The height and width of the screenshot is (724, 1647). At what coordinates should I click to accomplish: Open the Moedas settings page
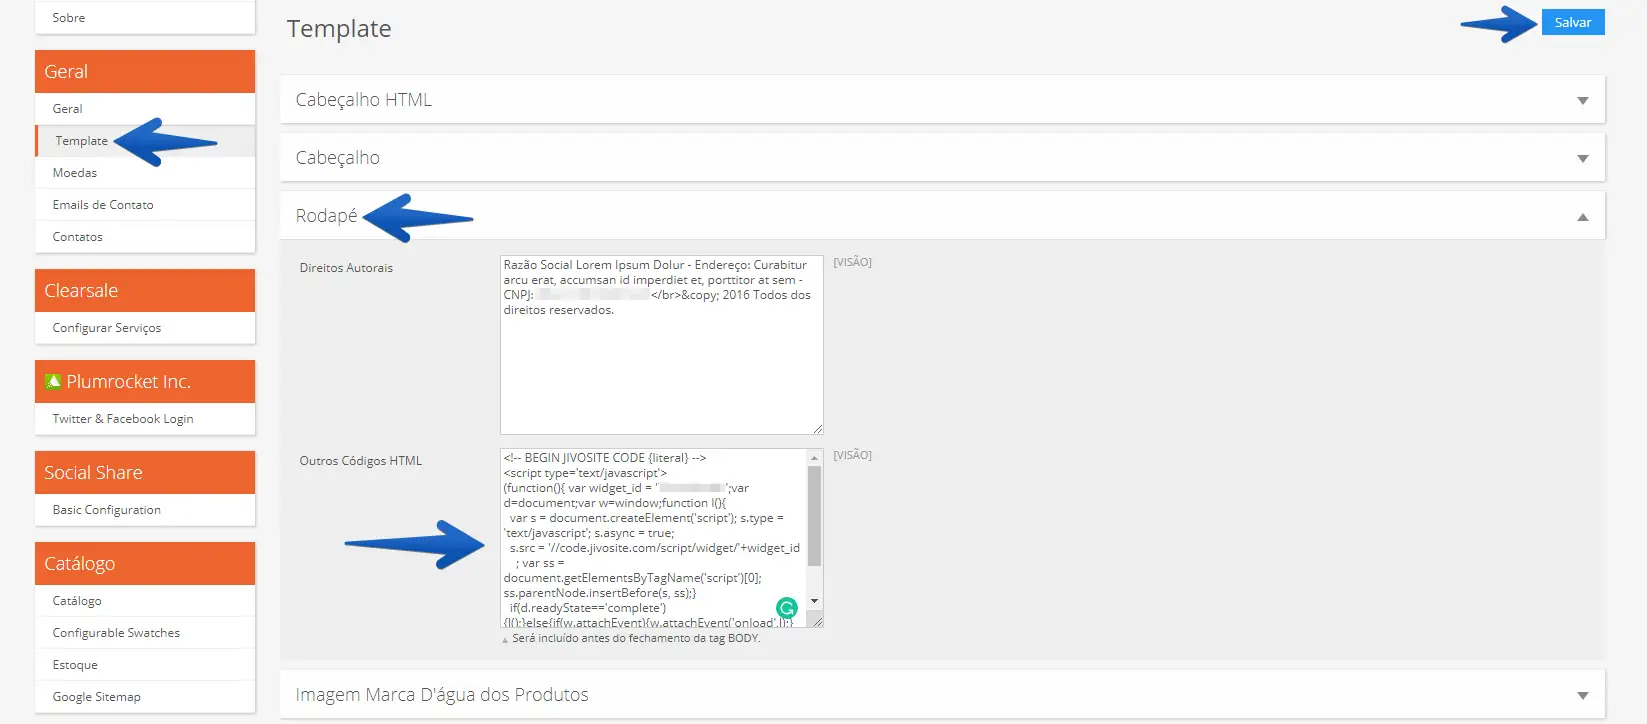point(75,173)
